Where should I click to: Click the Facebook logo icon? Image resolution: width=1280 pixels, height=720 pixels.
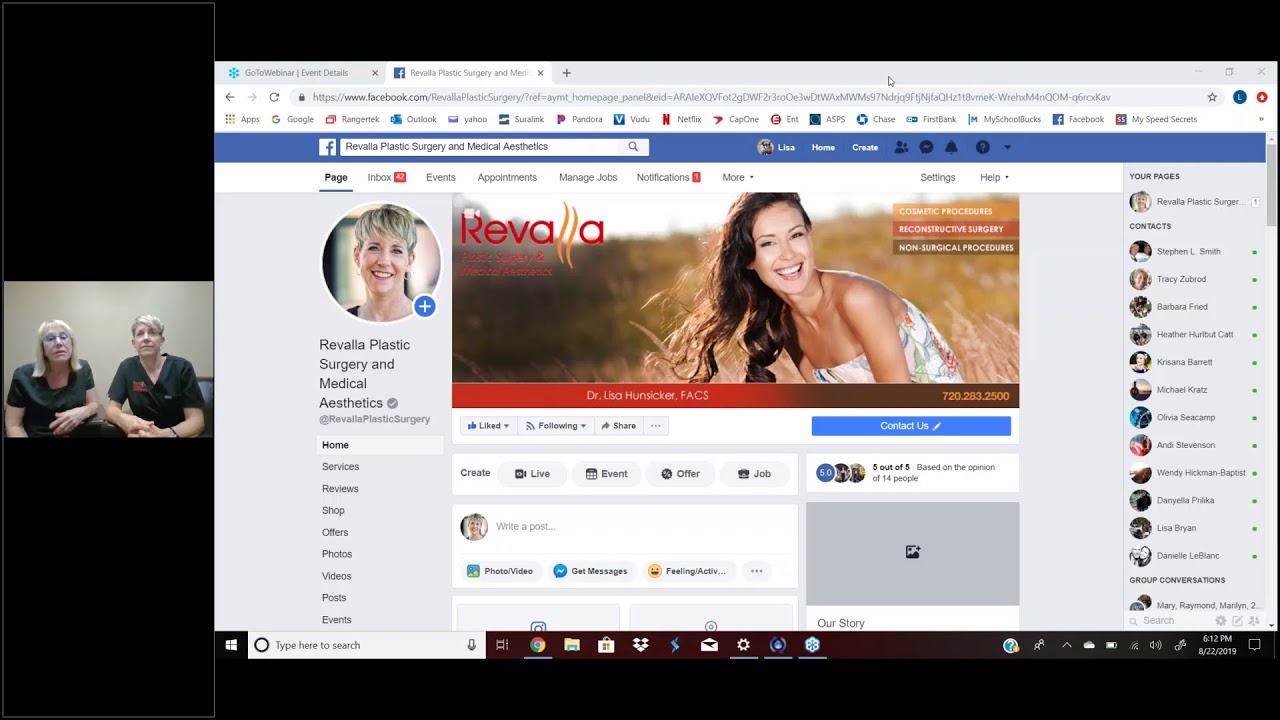[x=327, y=147]
